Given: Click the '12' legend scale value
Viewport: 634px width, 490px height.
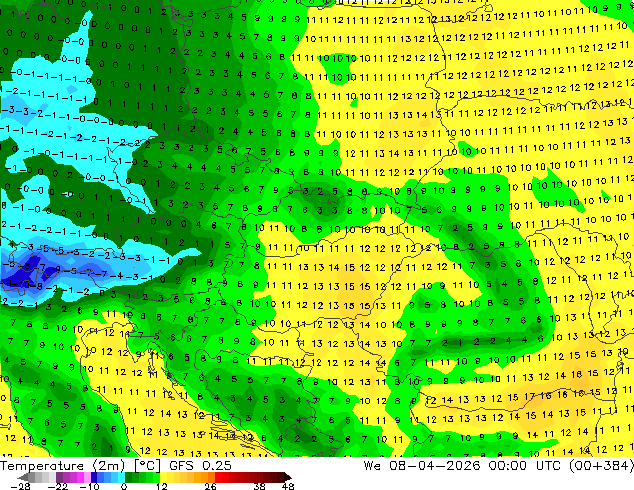Looking at the screenshot, I should click(x=162, y=486).
